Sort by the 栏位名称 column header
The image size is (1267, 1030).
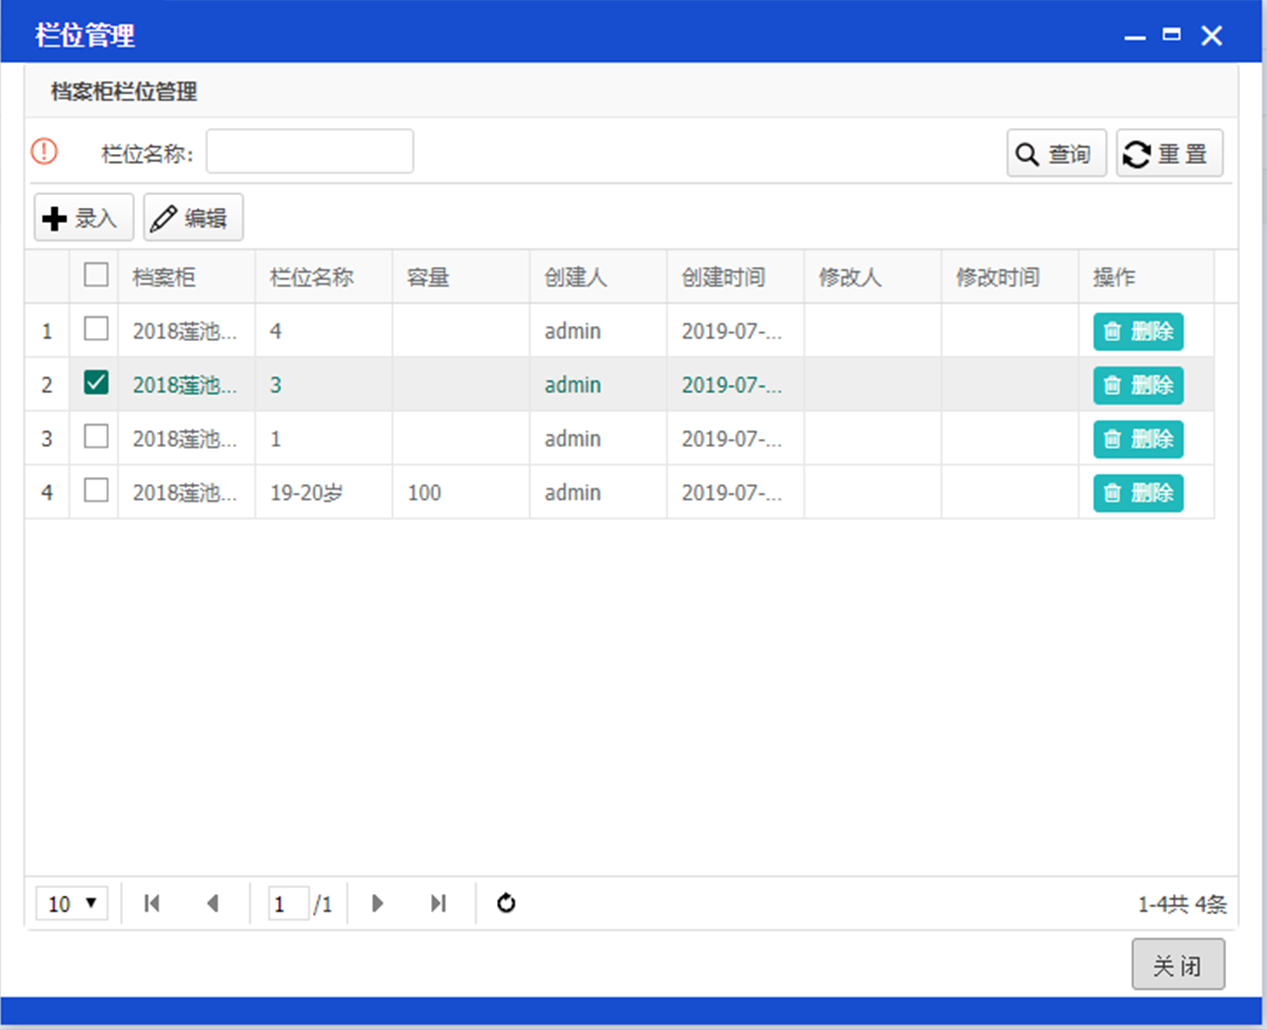pos(312,277)
